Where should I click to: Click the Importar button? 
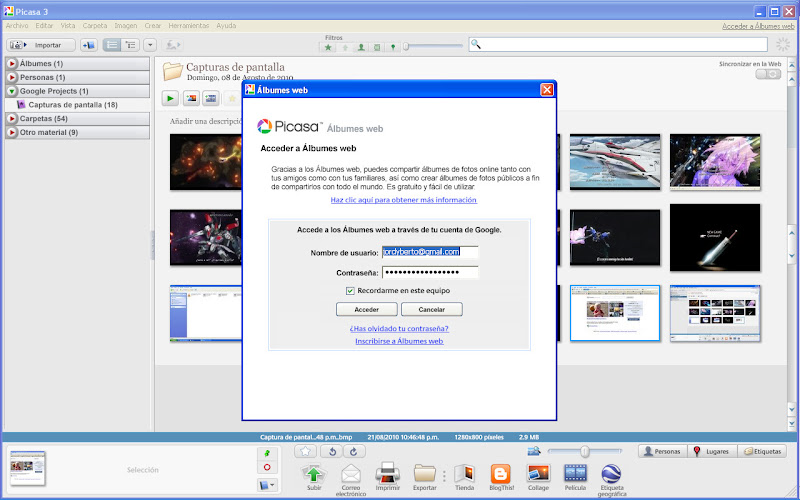(41, 45)
